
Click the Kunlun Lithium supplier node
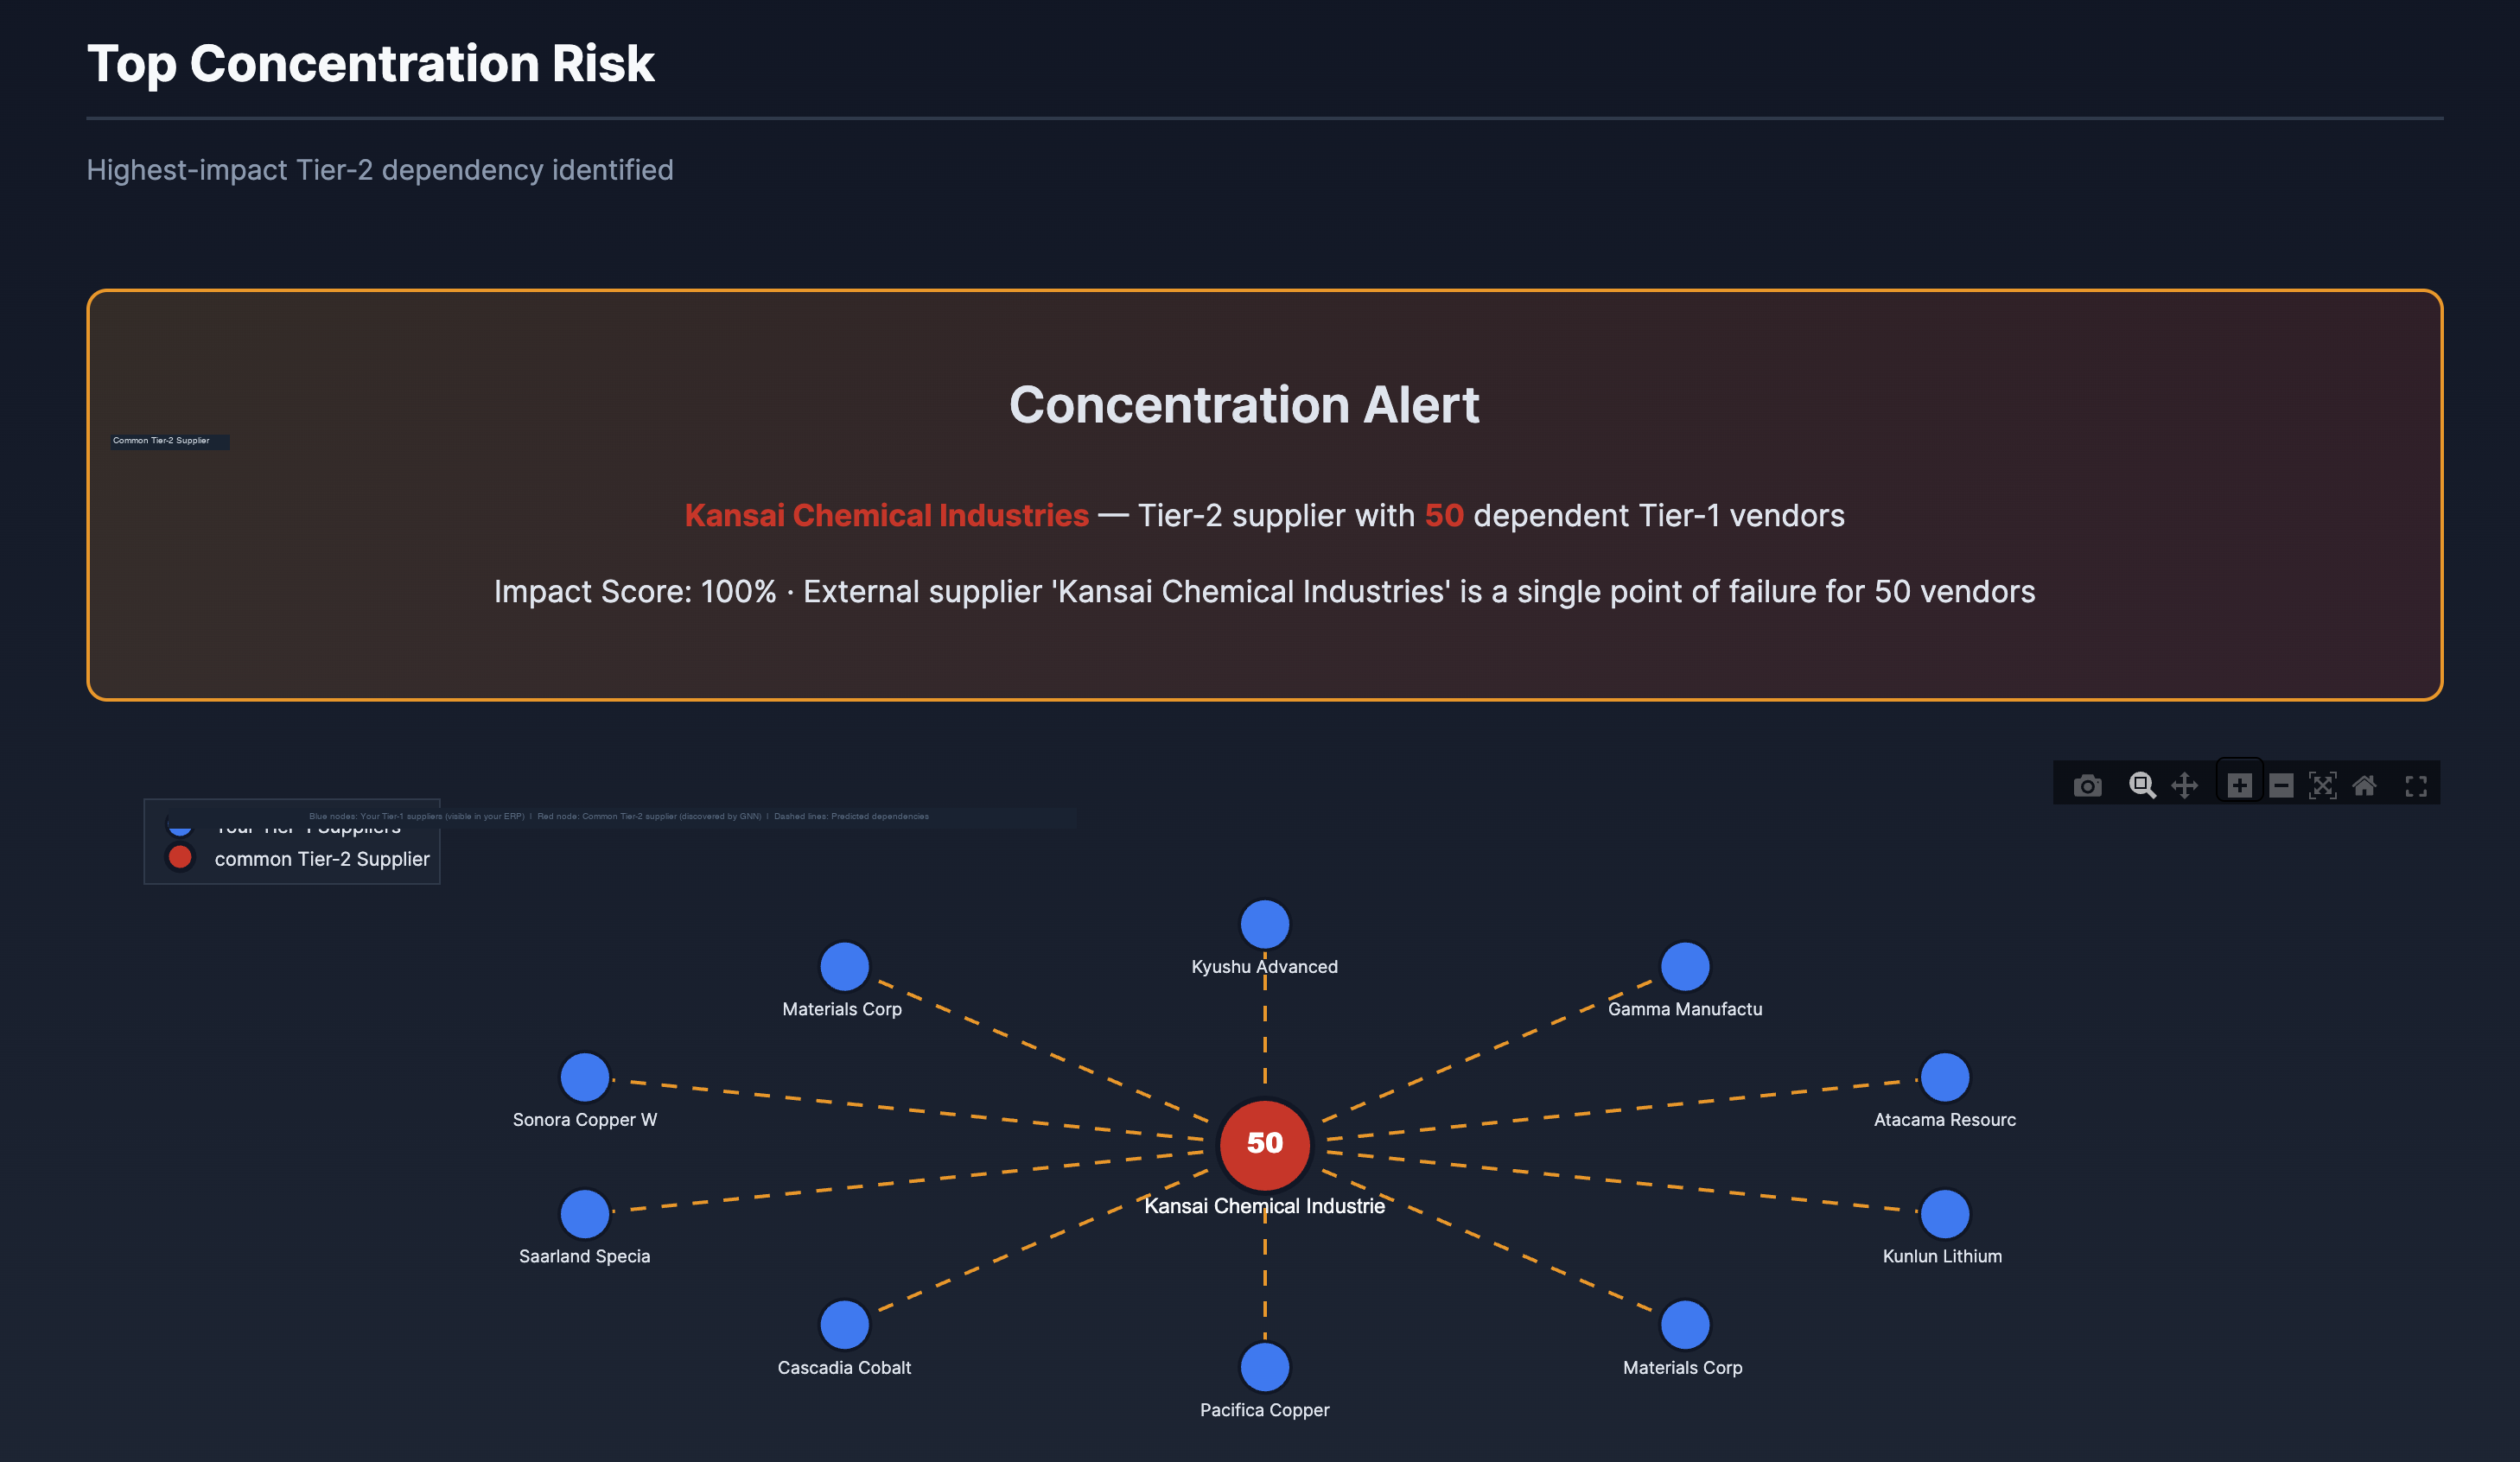pos(1945,1213)
